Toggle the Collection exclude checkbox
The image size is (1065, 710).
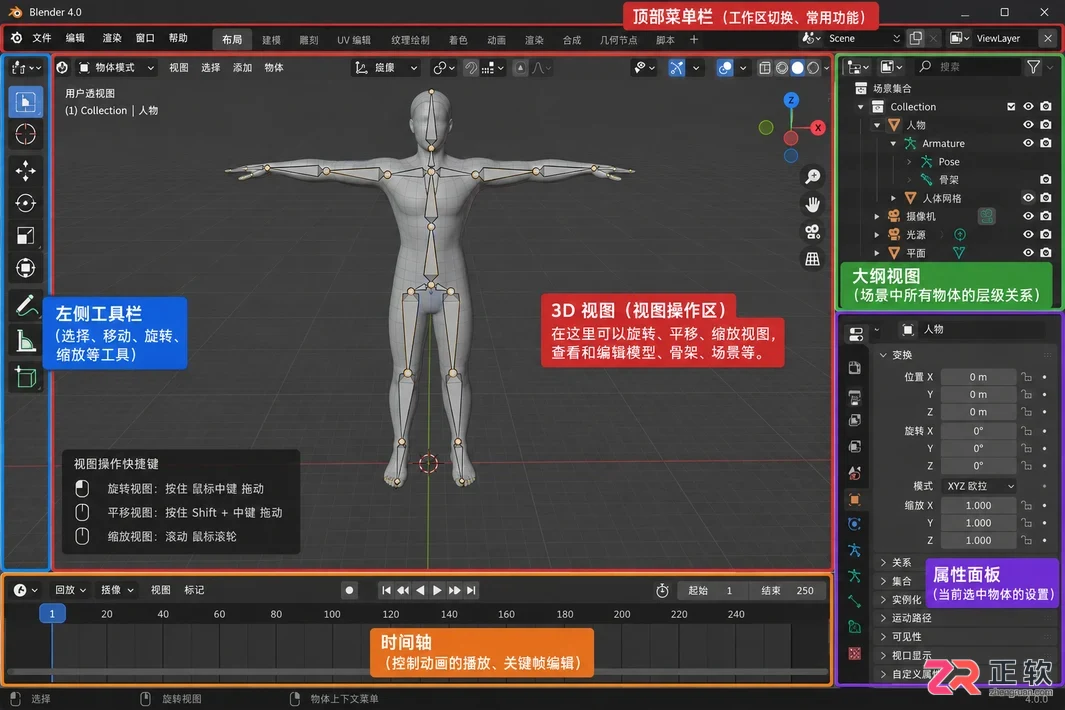click(1011, 107)
